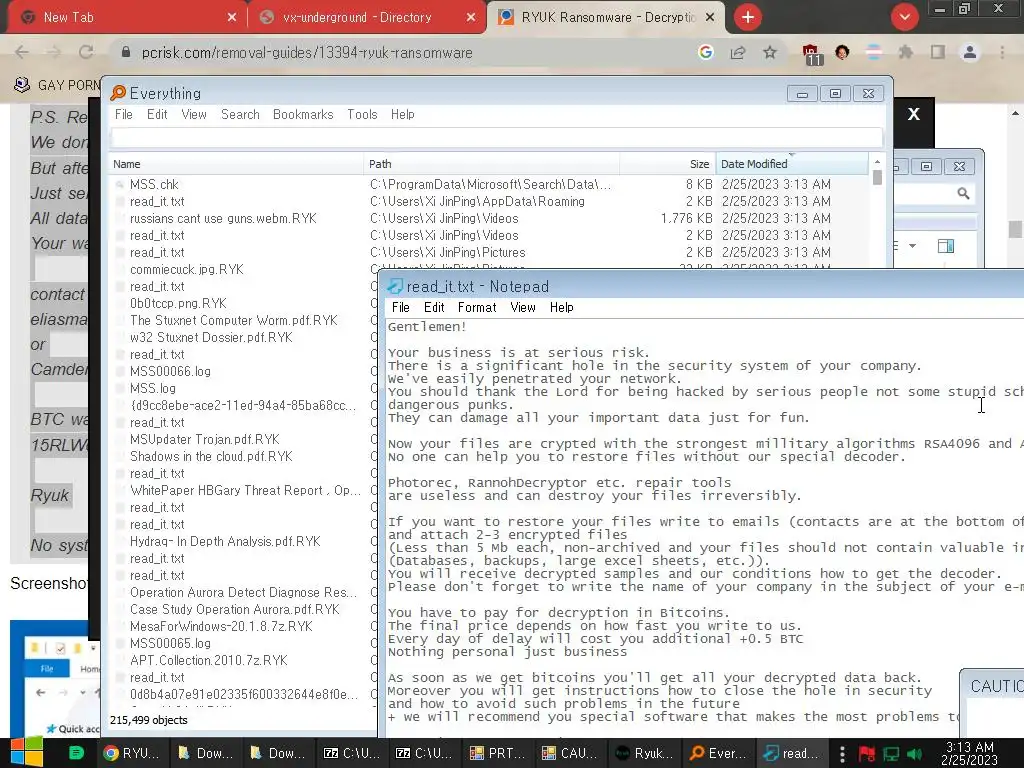Click the search magnifier in background window
This screenshot has height=768, width=1024.
(x=963, y=193)
